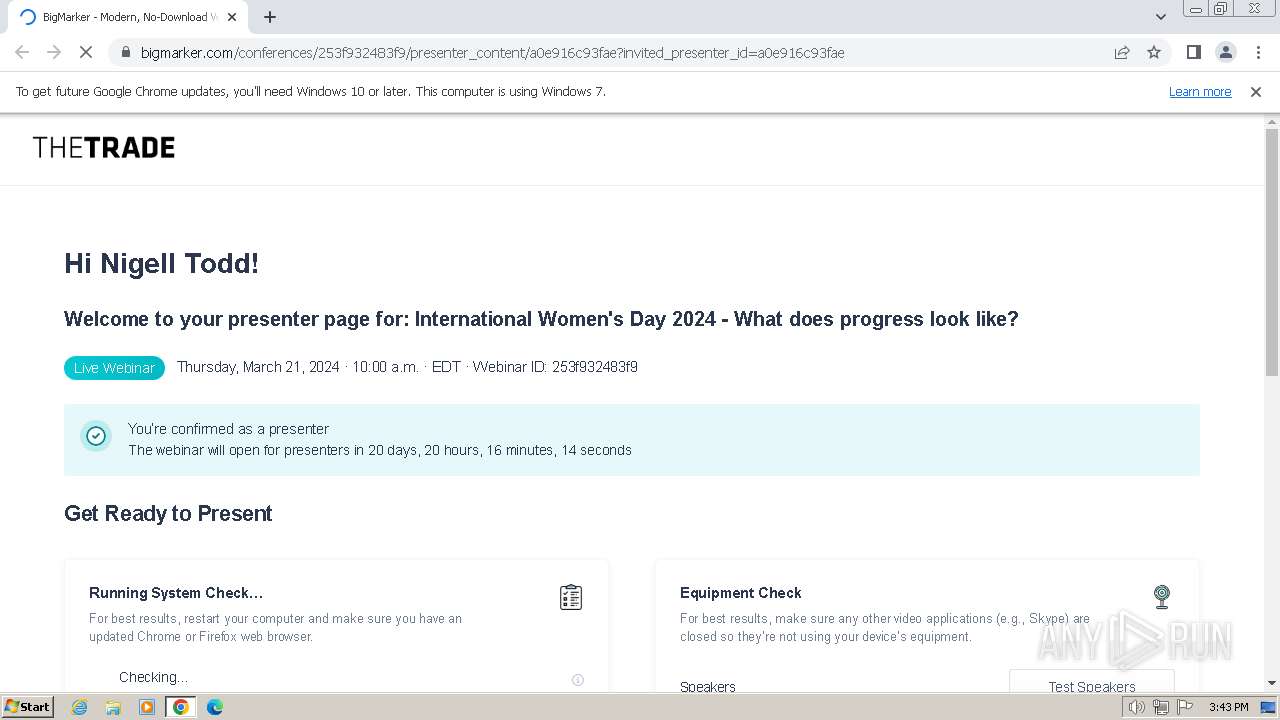
Task: Open the system check clipboard icon
Action: click(571, 597)
